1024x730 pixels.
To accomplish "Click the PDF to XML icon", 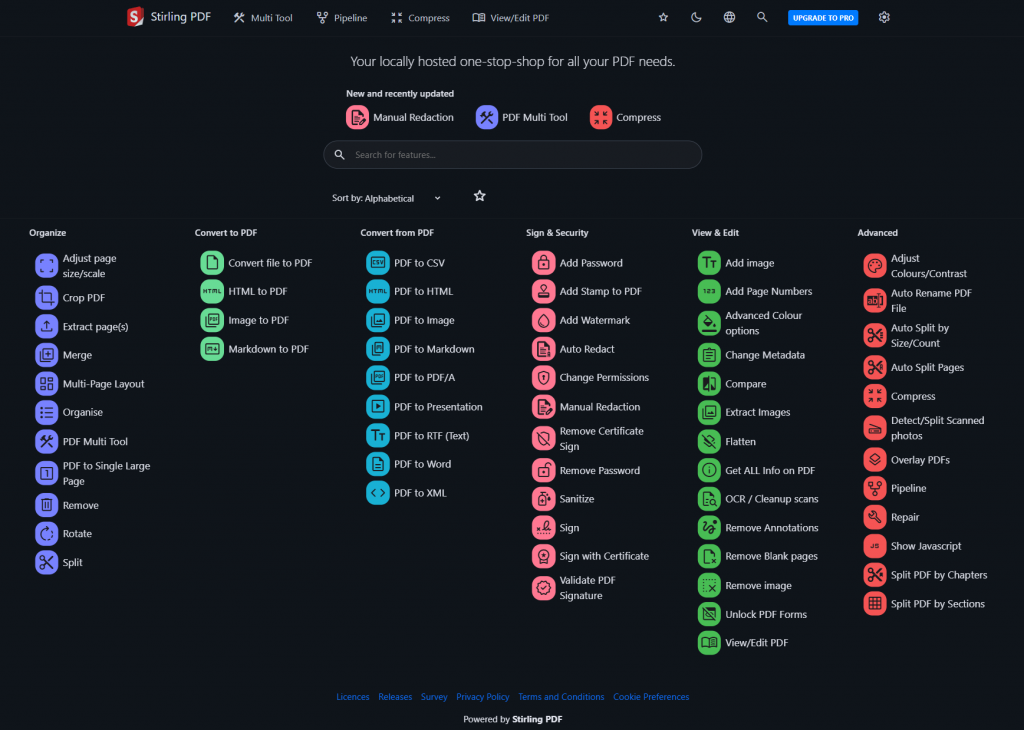I will pos(377,493).
